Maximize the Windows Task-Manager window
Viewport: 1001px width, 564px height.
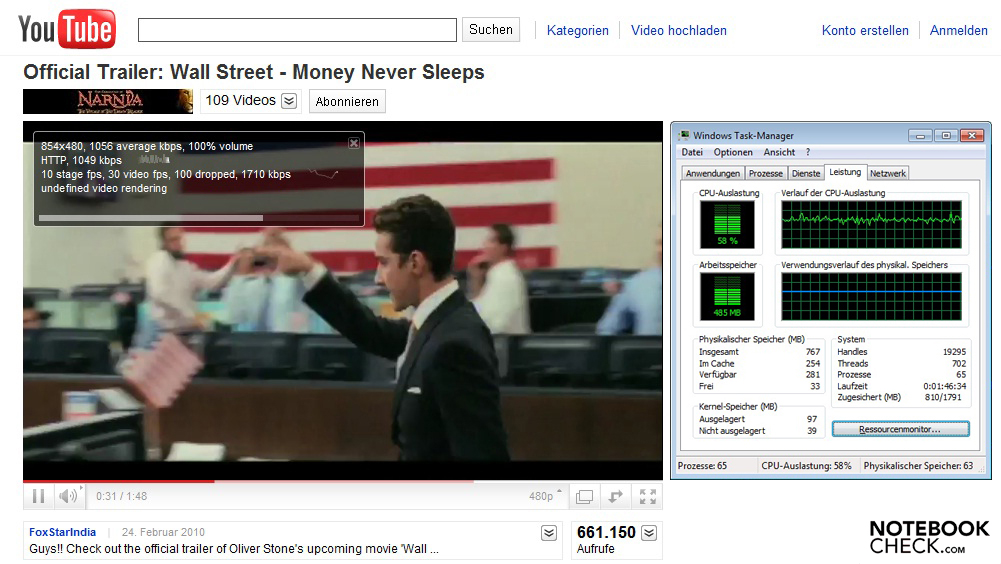pyautogui.click(x=945, y=135)
